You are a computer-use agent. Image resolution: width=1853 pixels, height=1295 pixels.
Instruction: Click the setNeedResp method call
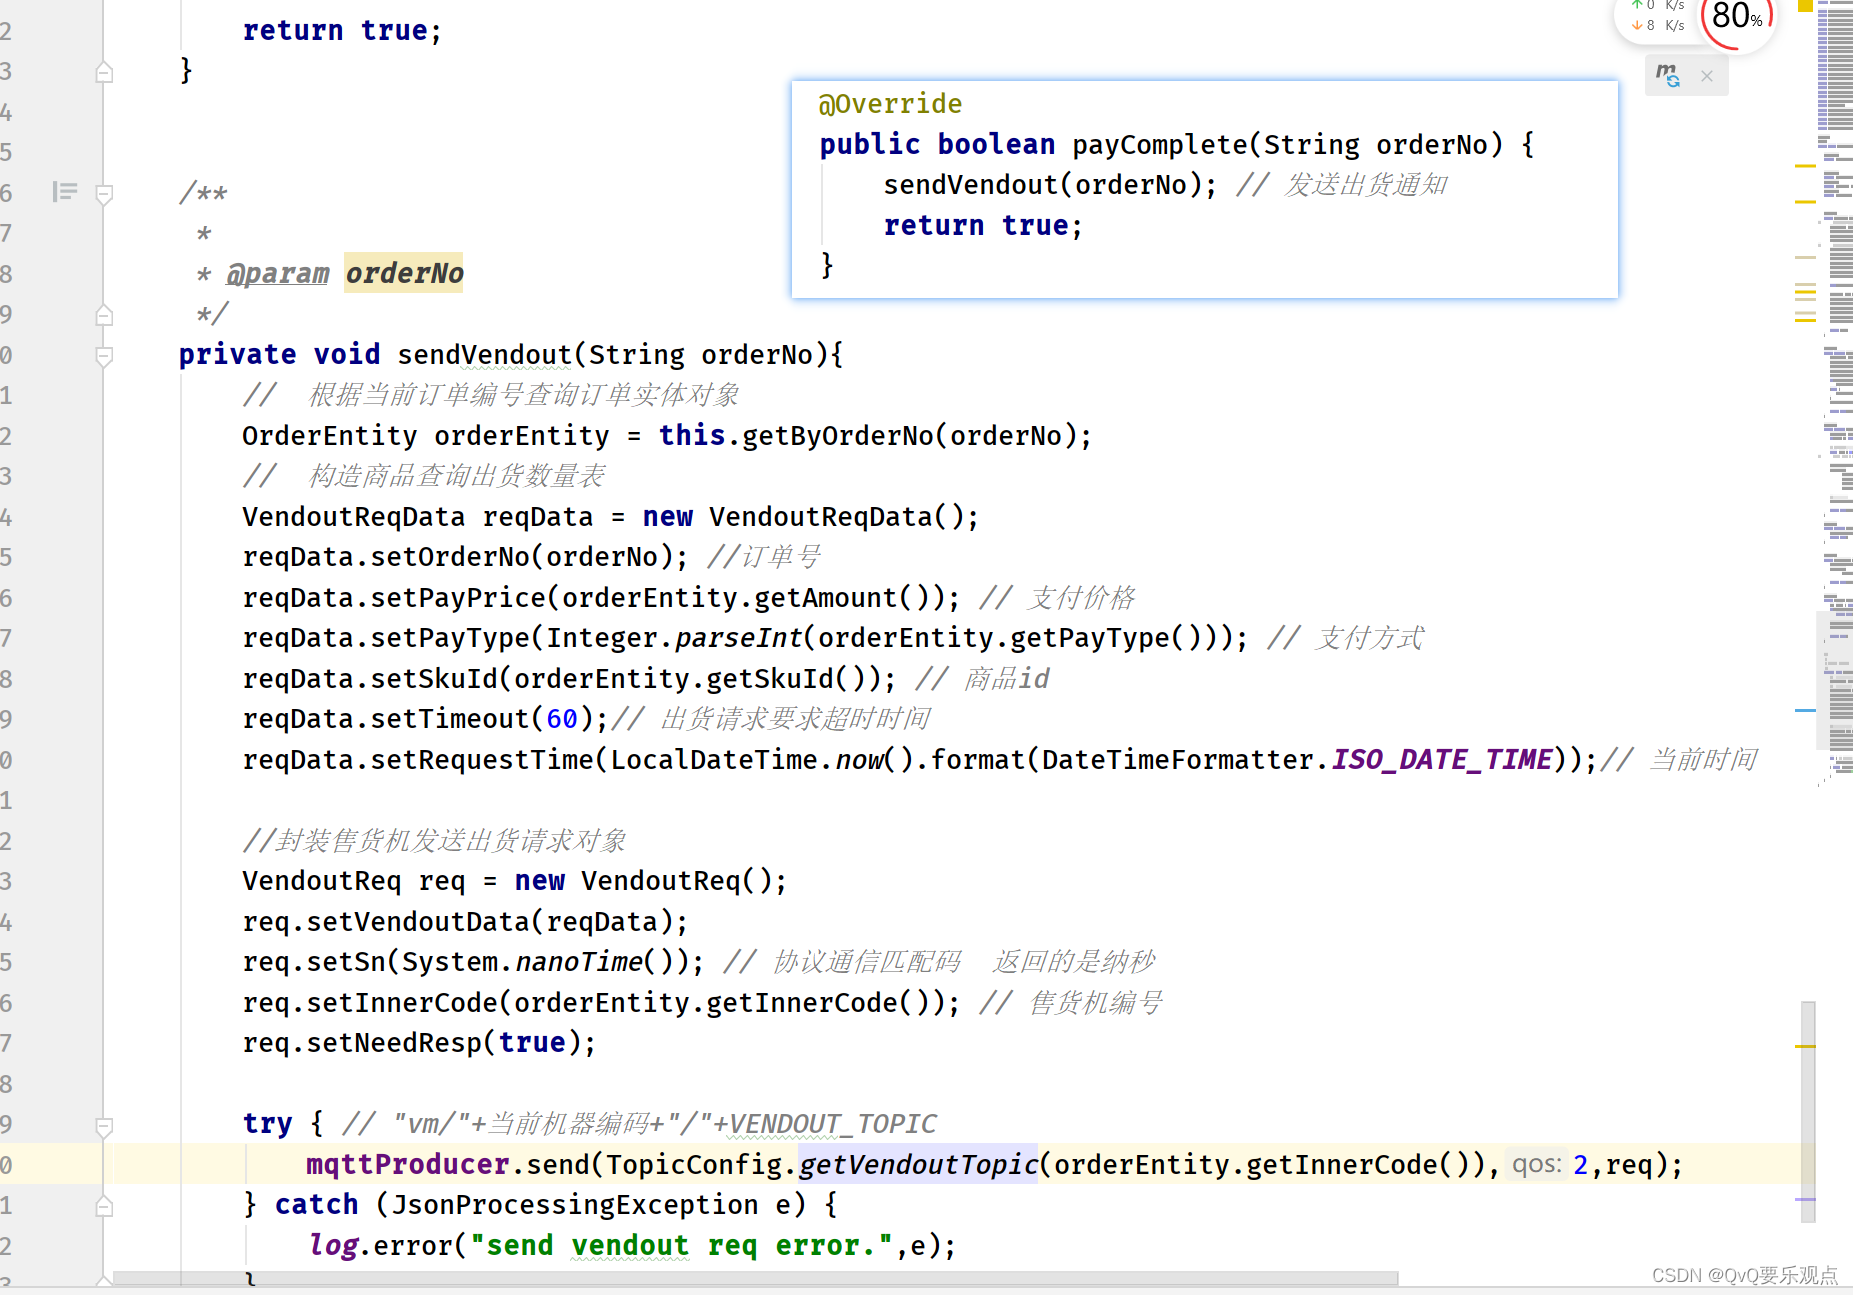(394, 1043)
